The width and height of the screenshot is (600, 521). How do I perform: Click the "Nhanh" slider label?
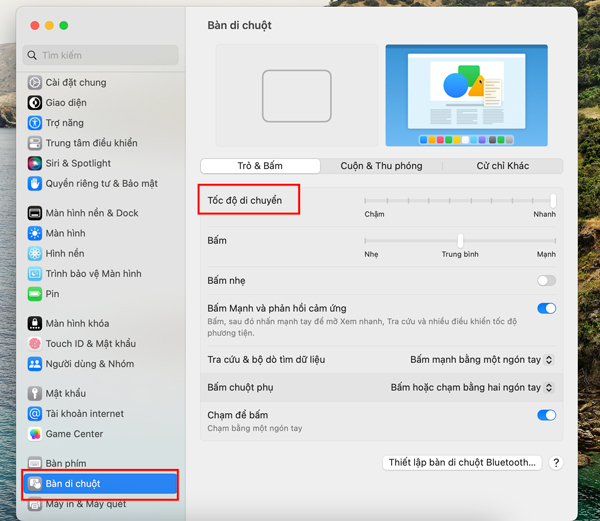545,214
